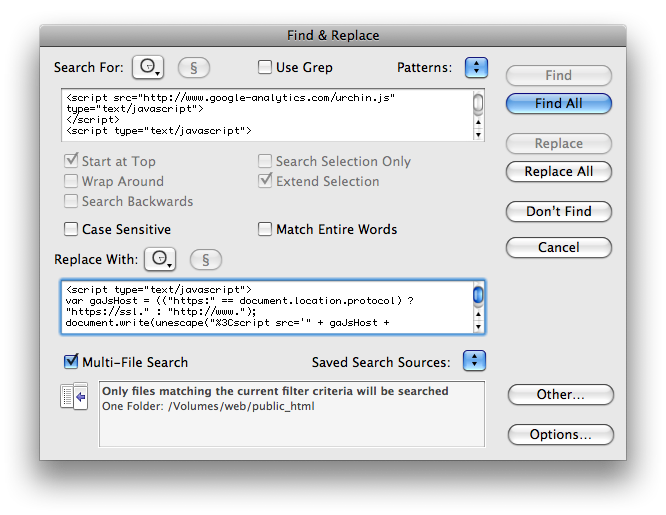The height and width of the screenshot is (515, 666).
Task: Open Search For recent history clock popup
Action: click(148, 67)
